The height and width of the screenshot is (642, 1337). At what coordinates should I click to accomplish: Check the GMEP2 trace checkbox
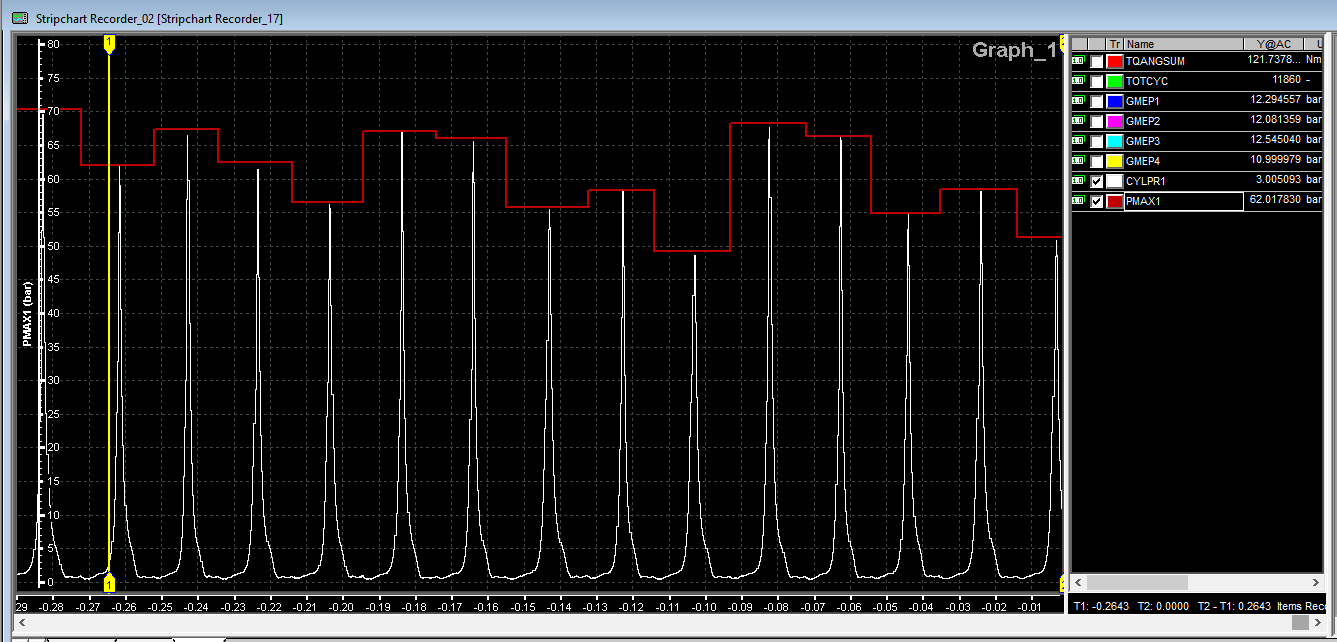pyautogui.click(x=1097, y=121)
